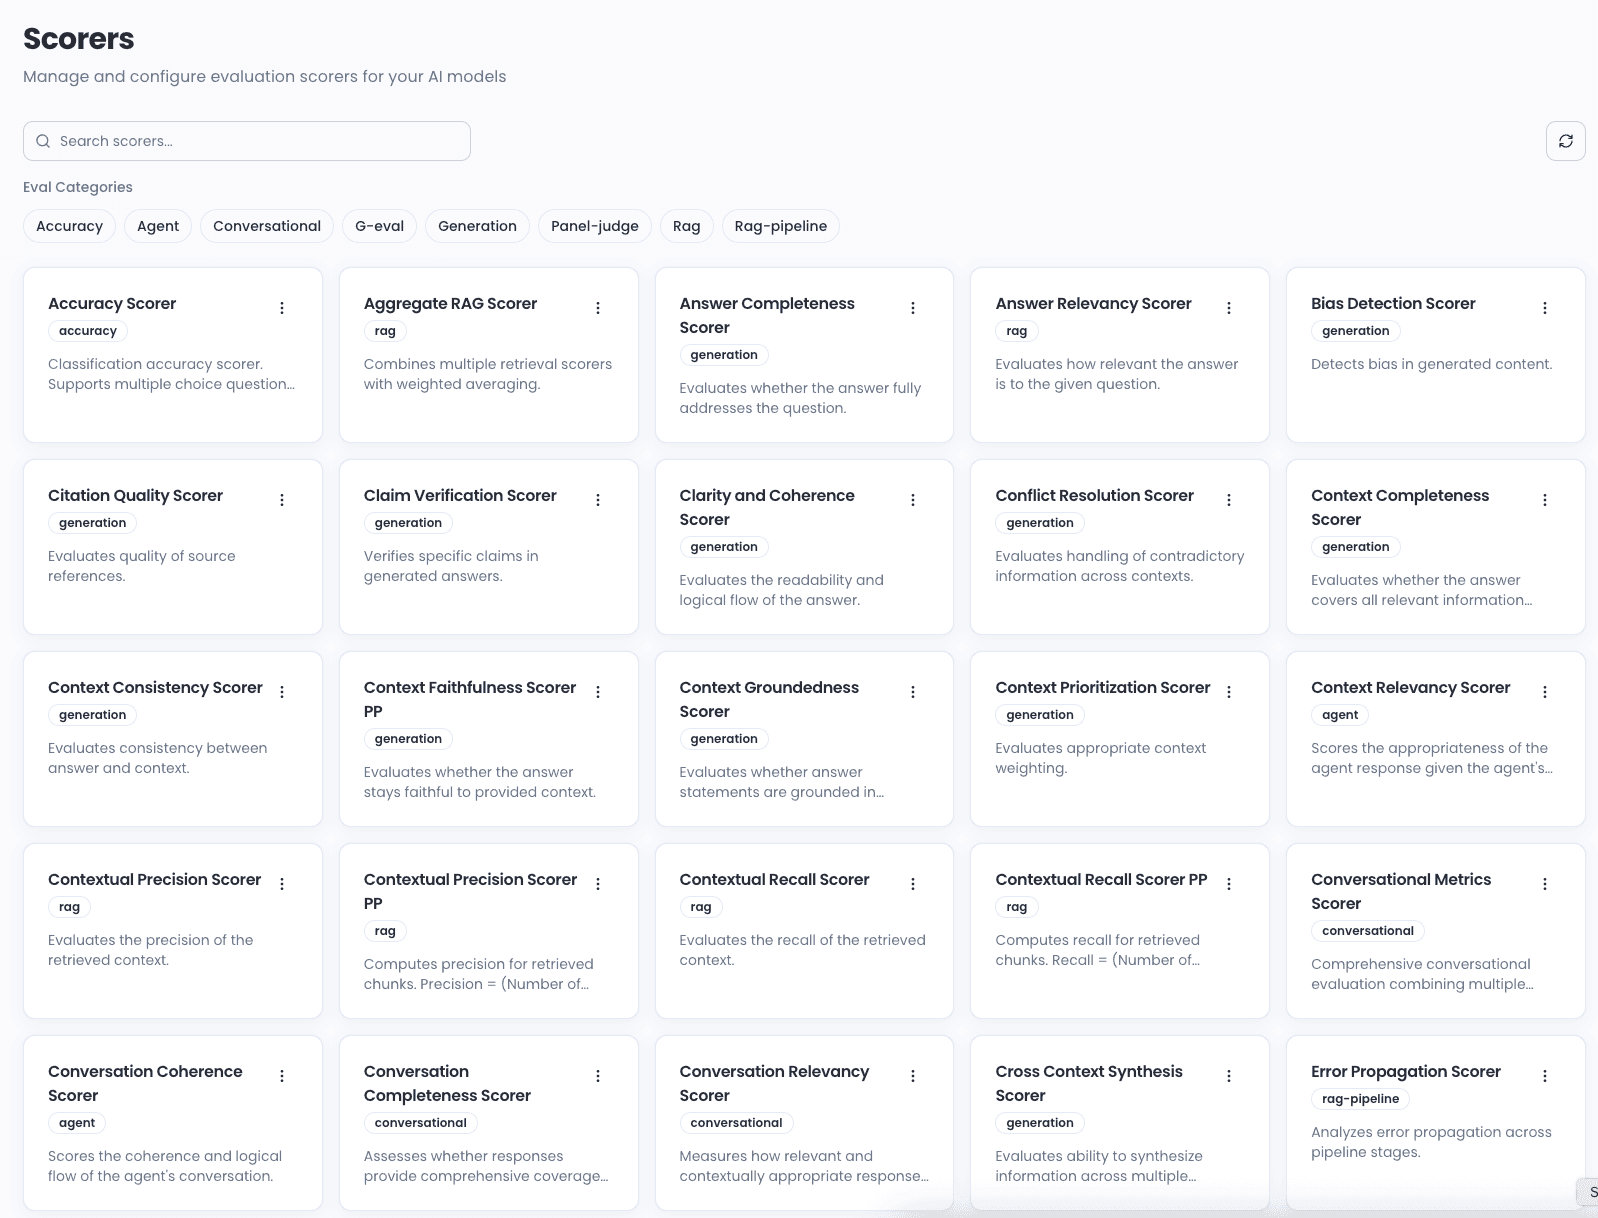Open the Context Relevancy Scorer options menu
Image resolution: width=1598 pixels, height=1218 pixels.
click(x=1545, y=692)
